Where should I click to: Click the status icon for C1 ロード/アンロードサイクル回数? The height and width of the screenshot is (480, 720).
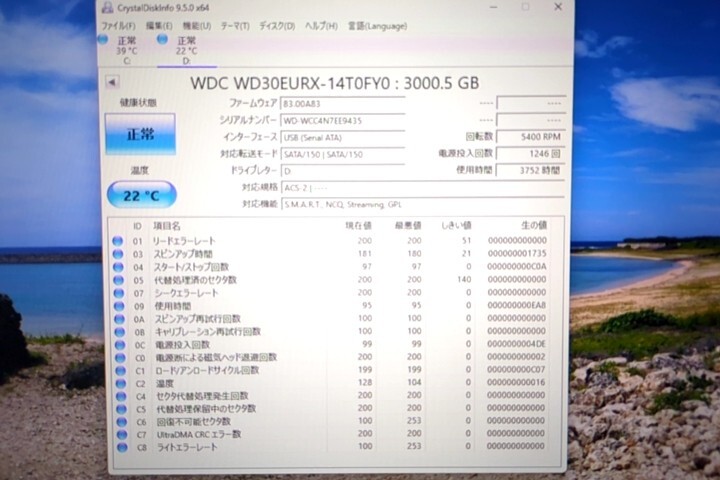[x=121, y=370]
